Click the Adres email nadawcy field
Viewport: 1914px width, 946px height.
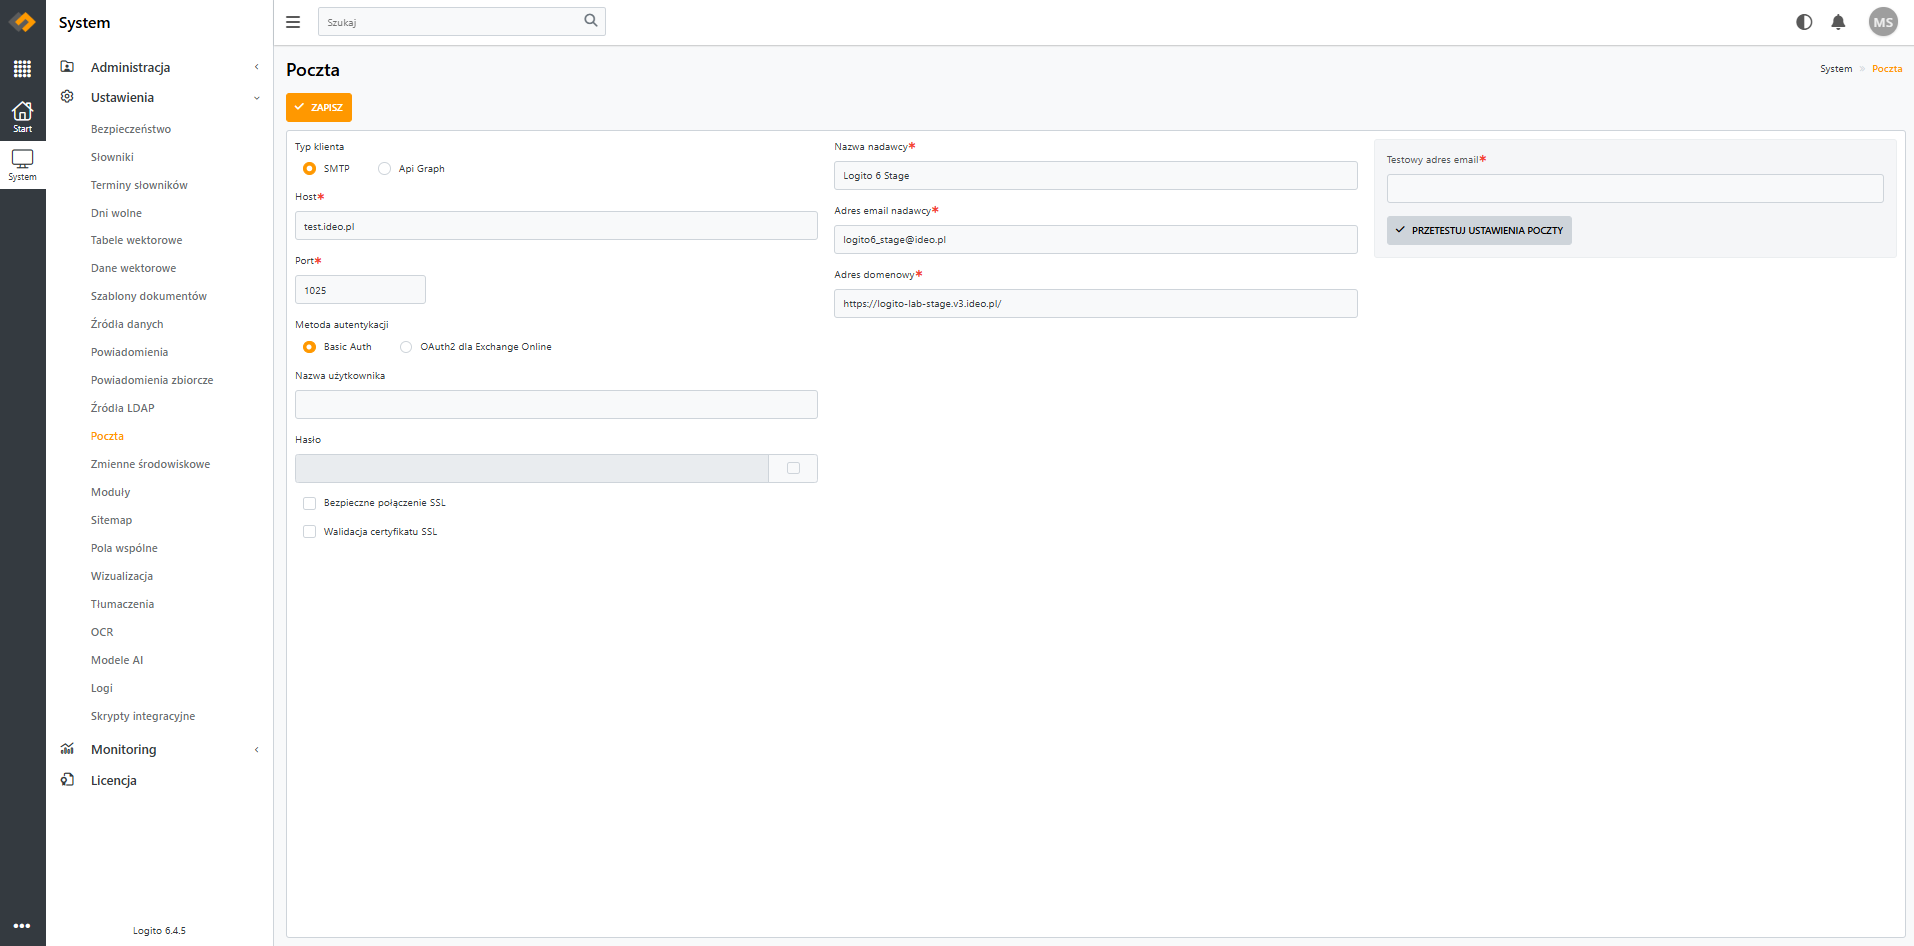pyautogui.click(x=1096, y=240)
